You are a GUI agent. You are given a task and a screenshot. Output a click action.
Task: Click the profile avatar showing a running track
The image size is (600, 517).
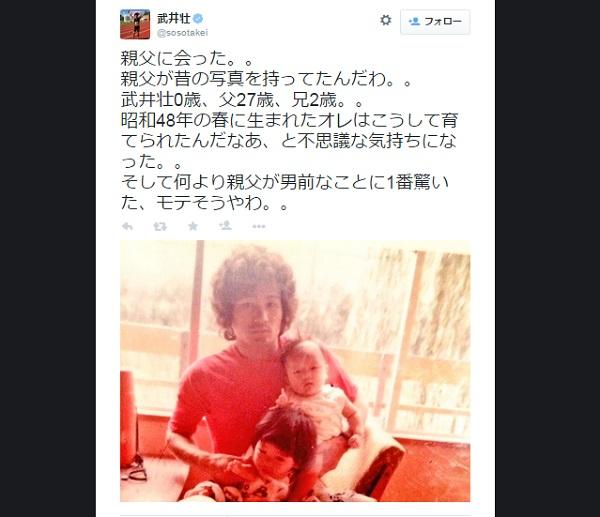tap(135, 24)
